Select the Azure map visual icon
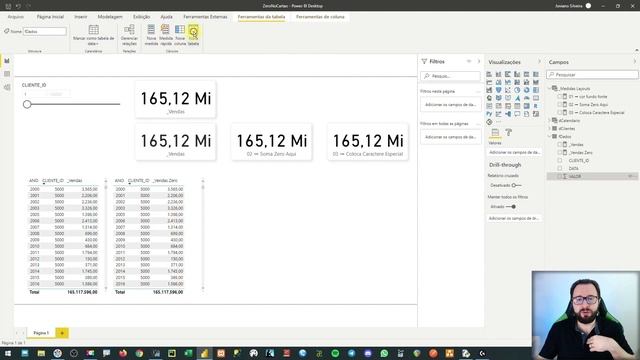The width and height of the screenshot is (640, 360). [517, 98]
